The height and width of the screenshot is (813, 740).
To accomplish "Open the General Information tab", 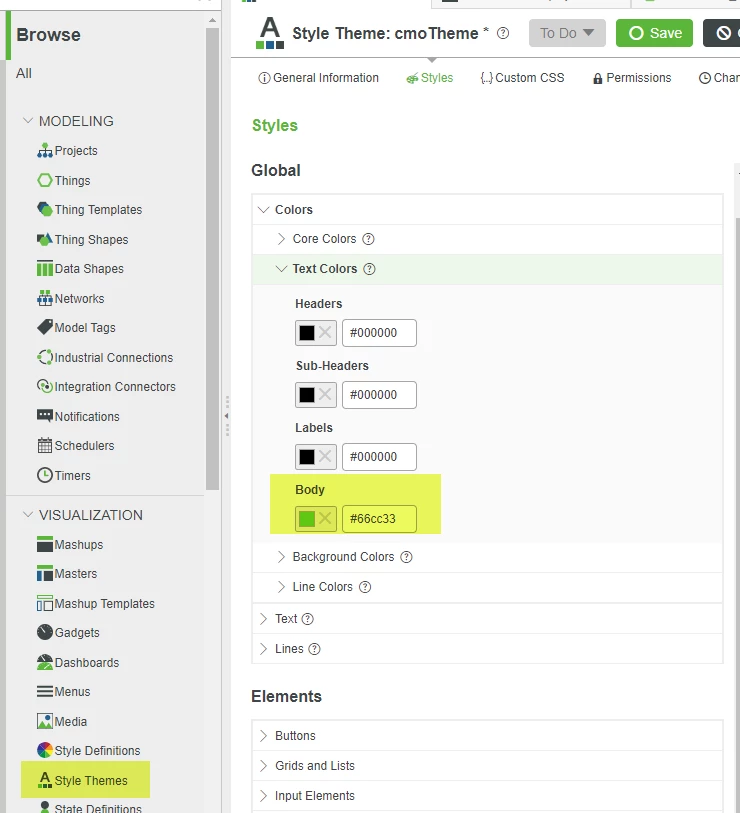I will 318,78.
